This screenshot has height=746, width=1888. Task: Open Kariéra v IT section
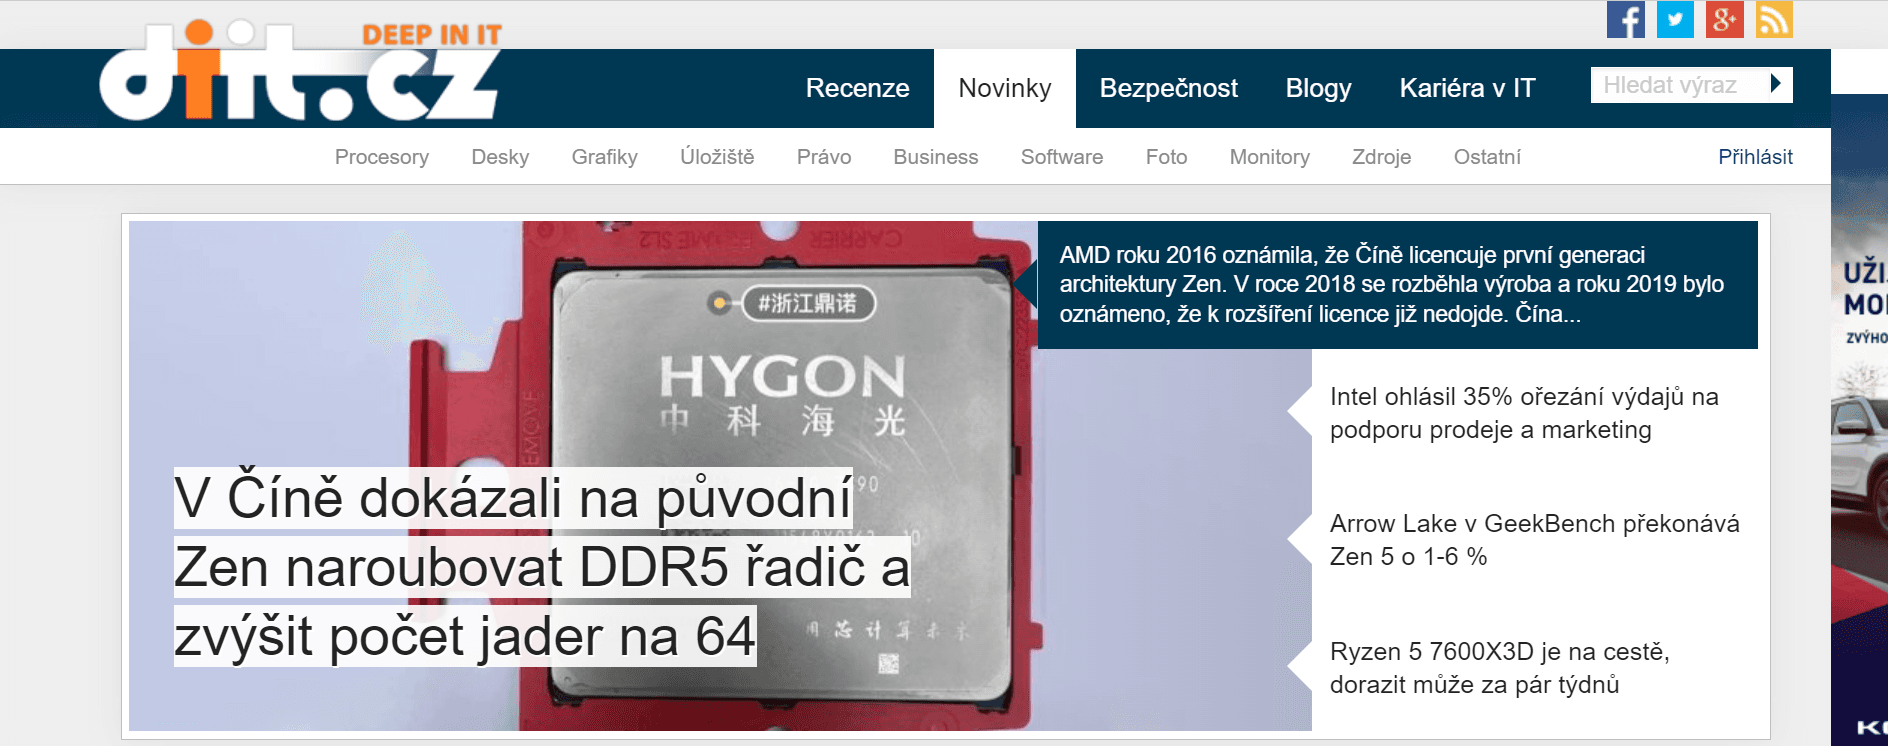click(x=1467, y=88)
